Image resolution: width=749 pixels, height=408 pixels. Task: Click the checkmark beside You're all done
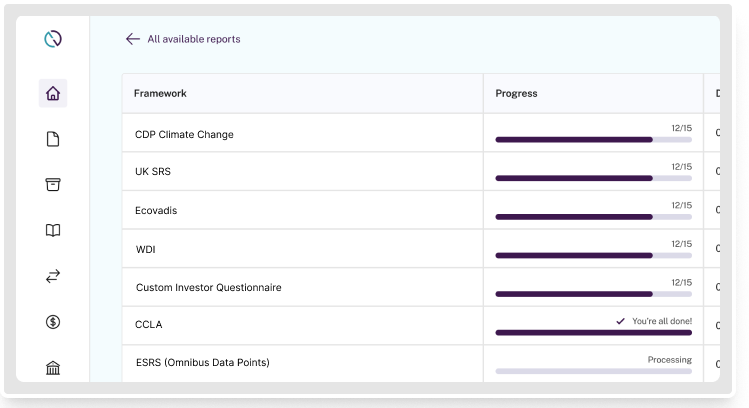pos(621,321)
